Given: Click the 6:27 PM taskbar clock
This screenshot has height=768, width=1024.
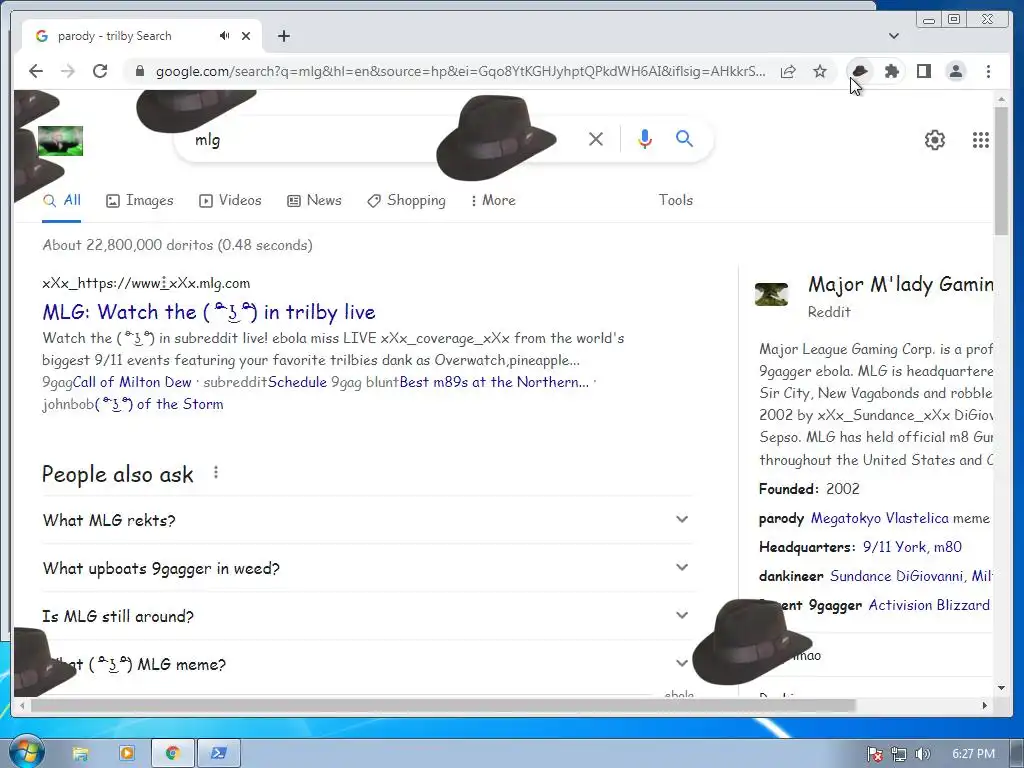Looking at the screenshot, I should click(x=973, y=754).
